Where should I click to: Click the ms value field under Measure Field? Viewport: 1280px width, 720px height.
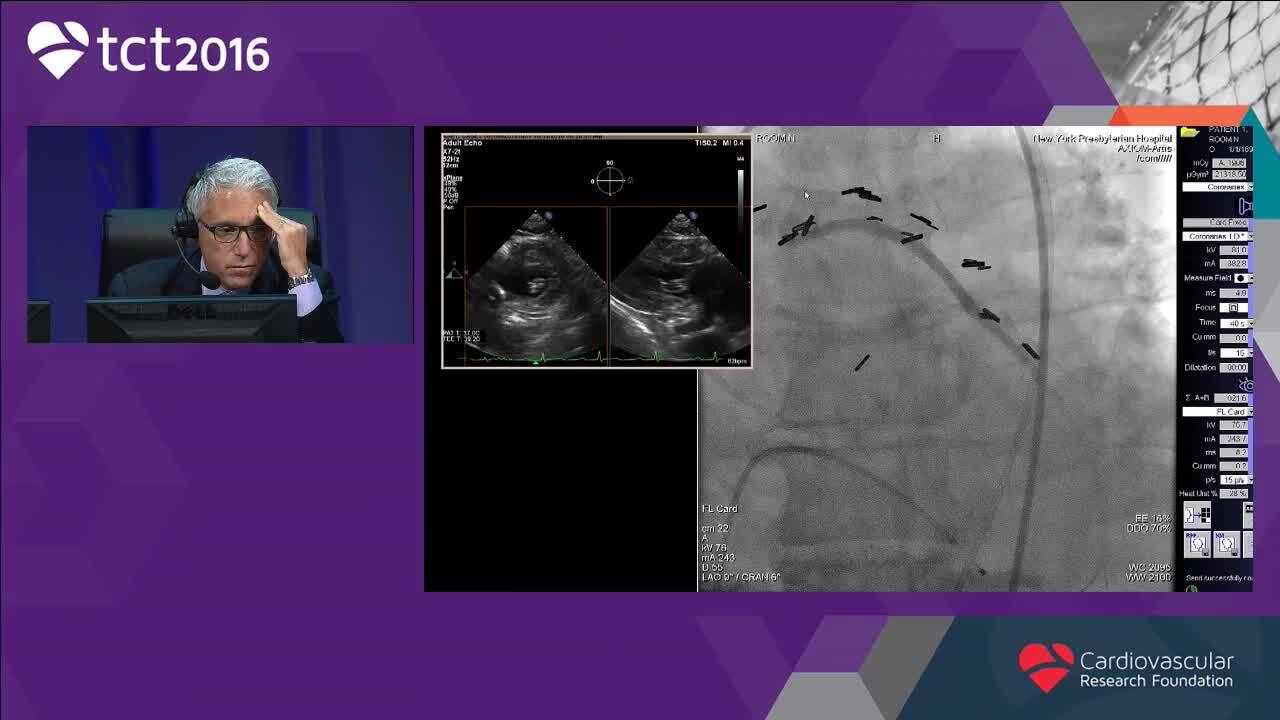[x=1233, y=293]
